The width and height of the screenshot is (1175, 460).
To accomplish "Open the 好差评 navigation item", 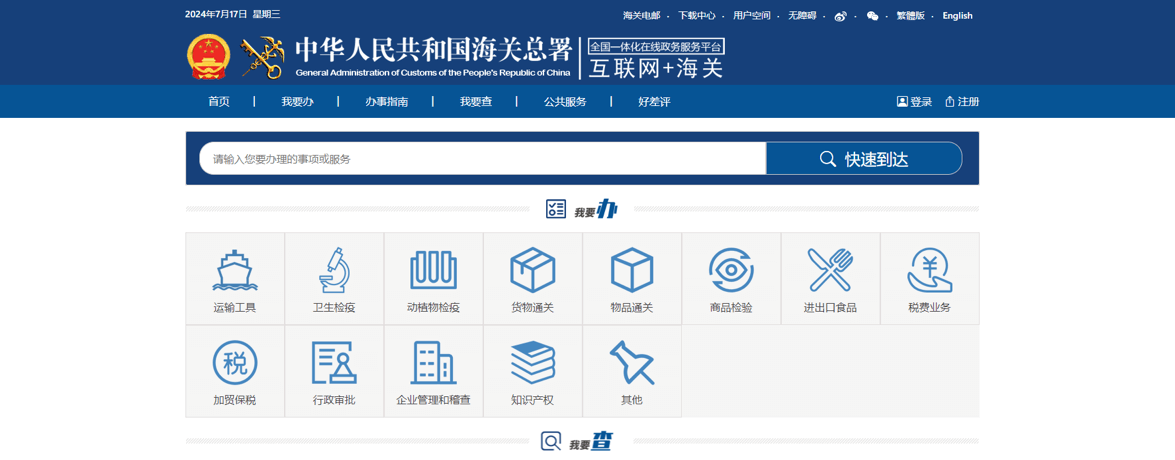I will pos(654,102).
